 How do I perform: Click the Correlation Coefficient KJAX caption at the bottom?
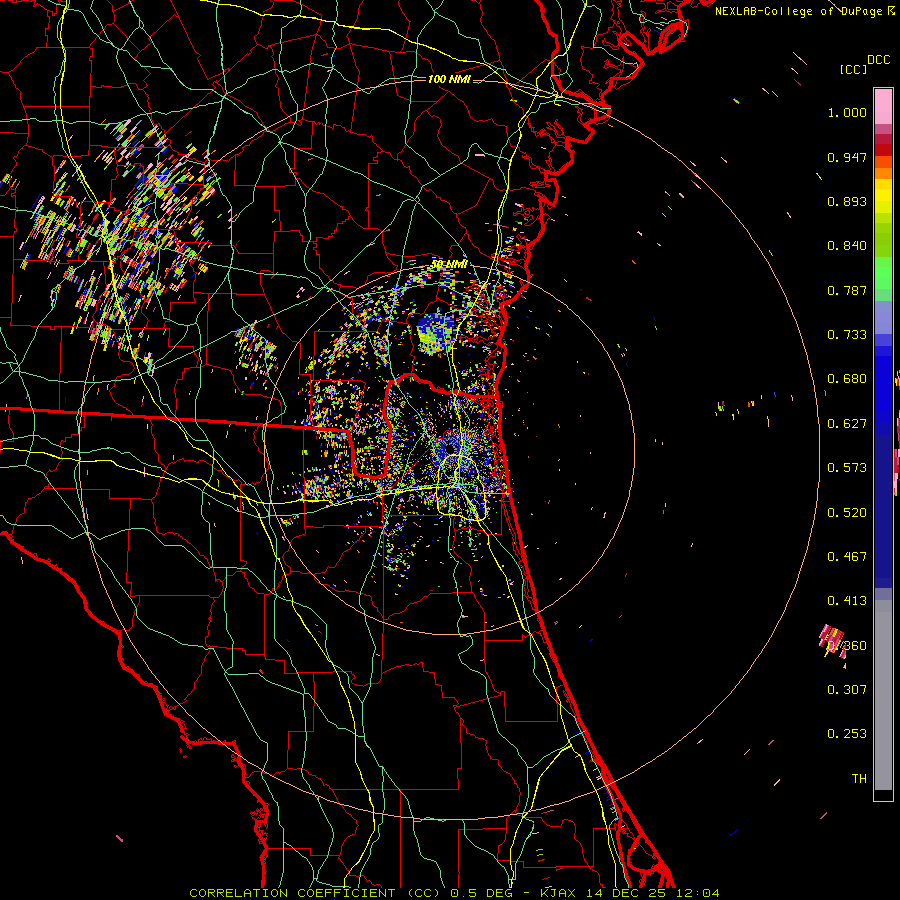click(454, 893)
